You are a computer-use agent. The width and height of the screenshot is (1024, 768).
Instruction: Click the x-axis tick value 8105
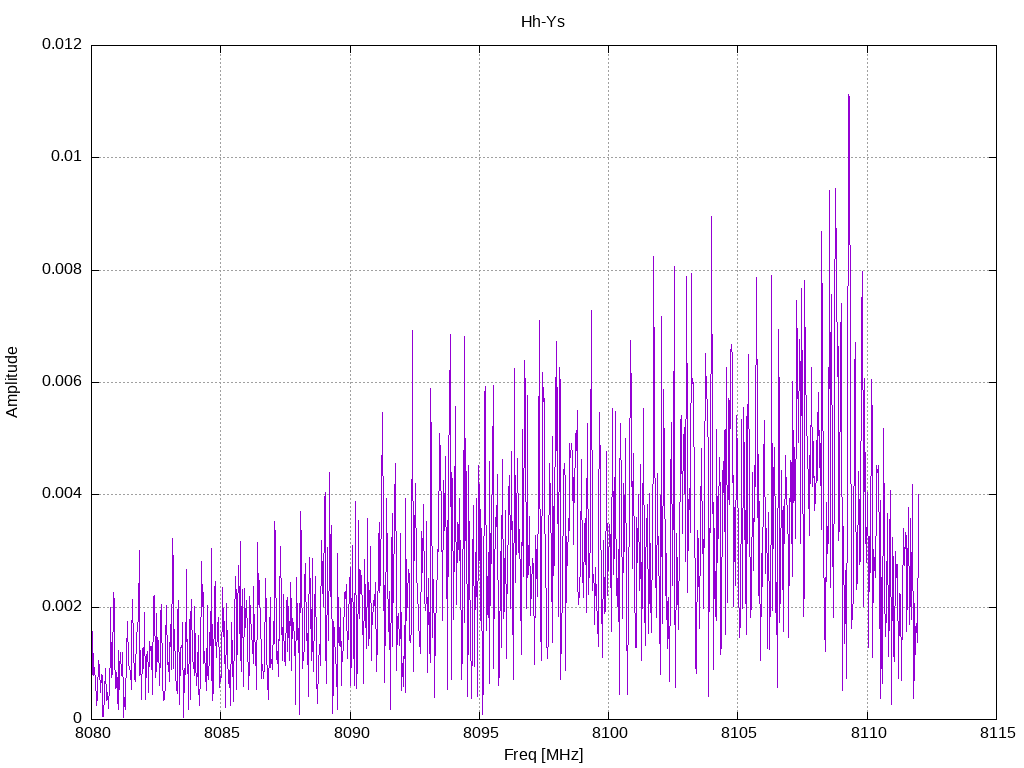pyautogui.click(x=739, y=733)
